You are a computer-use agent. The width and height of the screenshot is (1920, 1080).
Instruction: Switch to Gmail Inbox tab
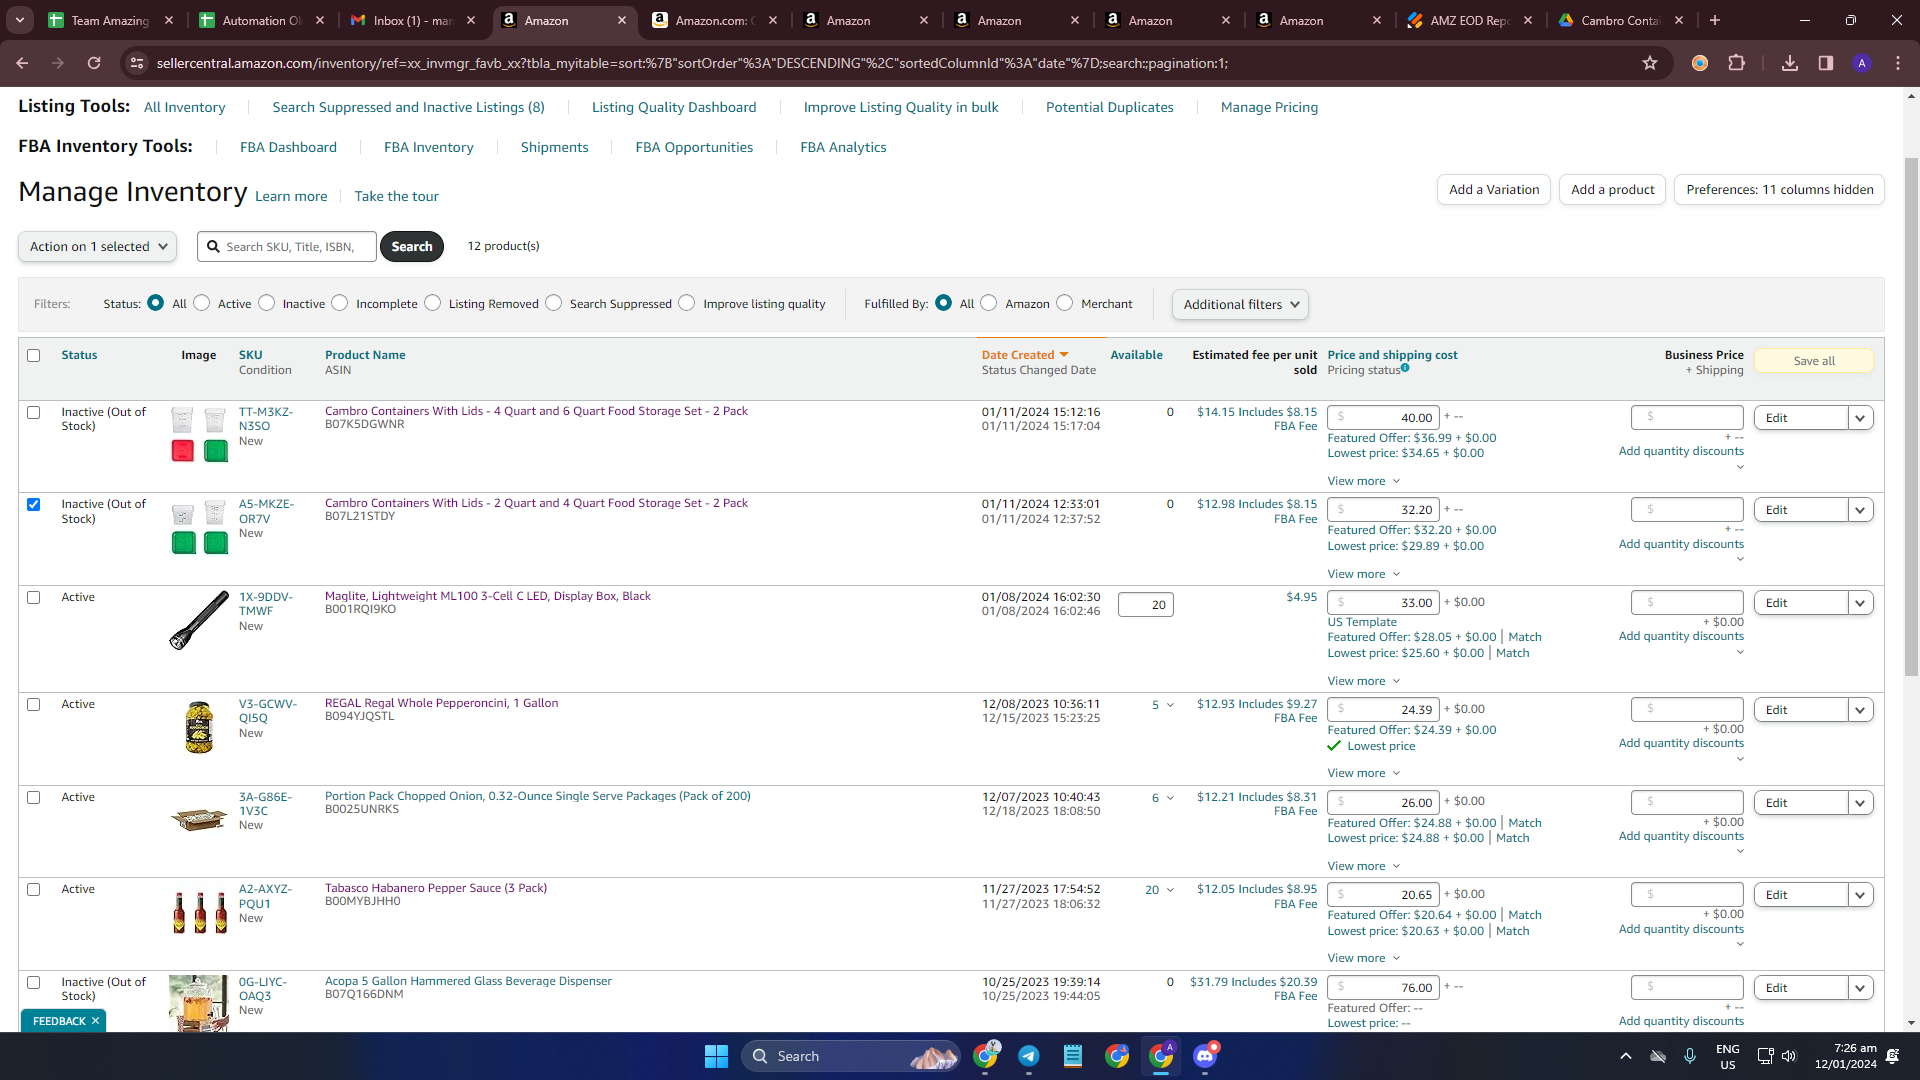(413, 20)
